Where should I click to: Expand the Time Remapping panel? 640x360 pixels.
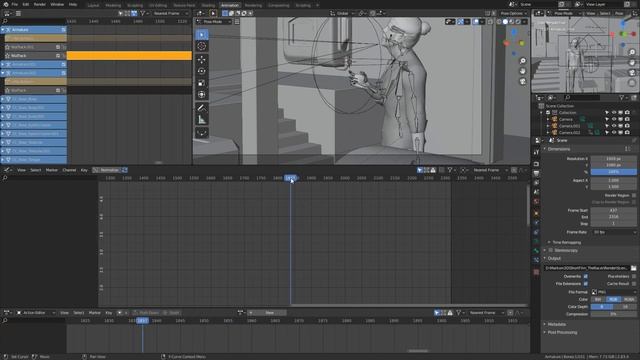click(566, 242)
